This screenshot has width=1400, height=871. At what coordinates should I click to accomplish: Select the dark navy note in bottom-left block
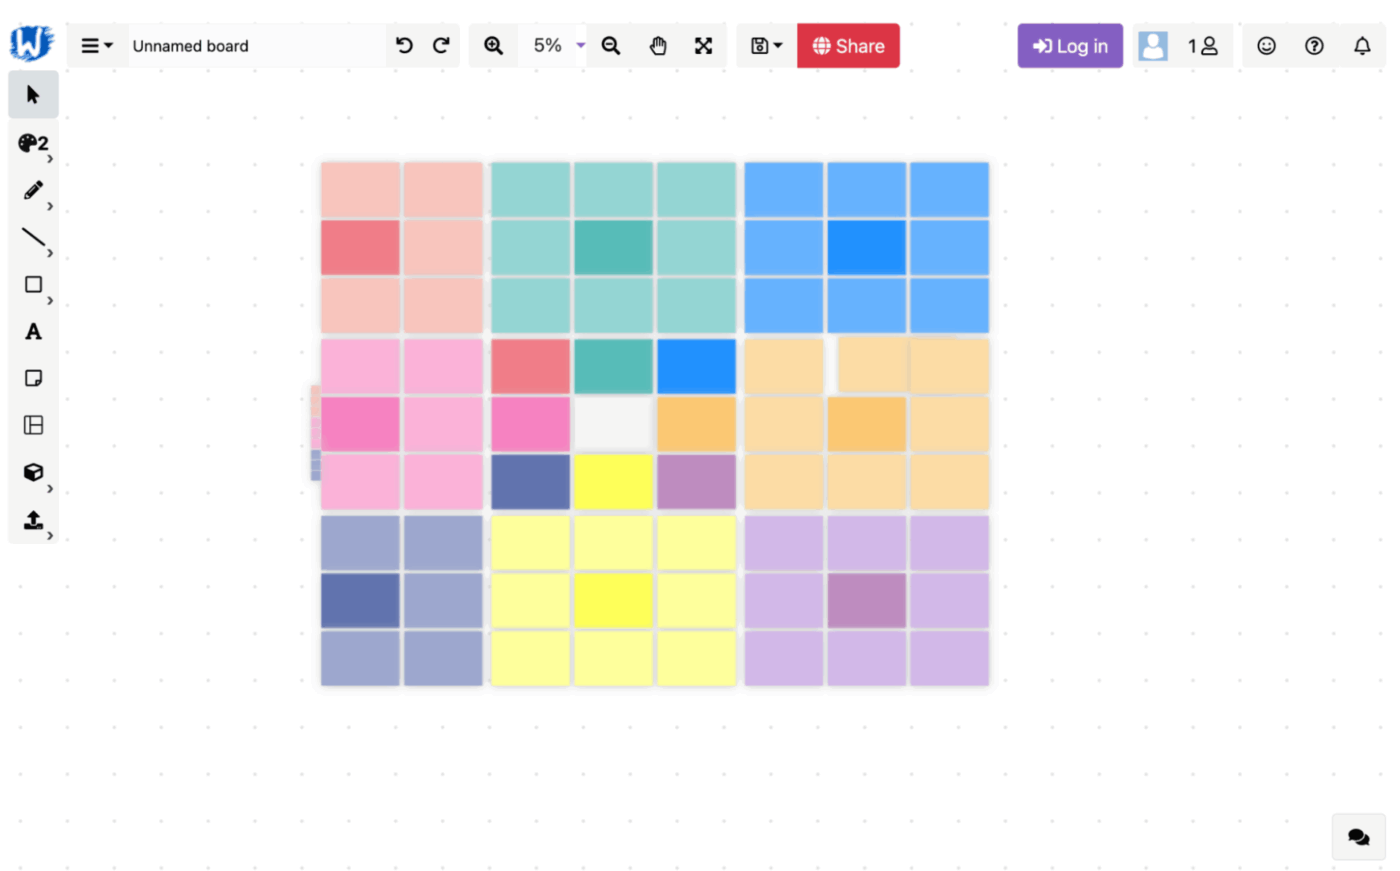[x=360, y=600]
